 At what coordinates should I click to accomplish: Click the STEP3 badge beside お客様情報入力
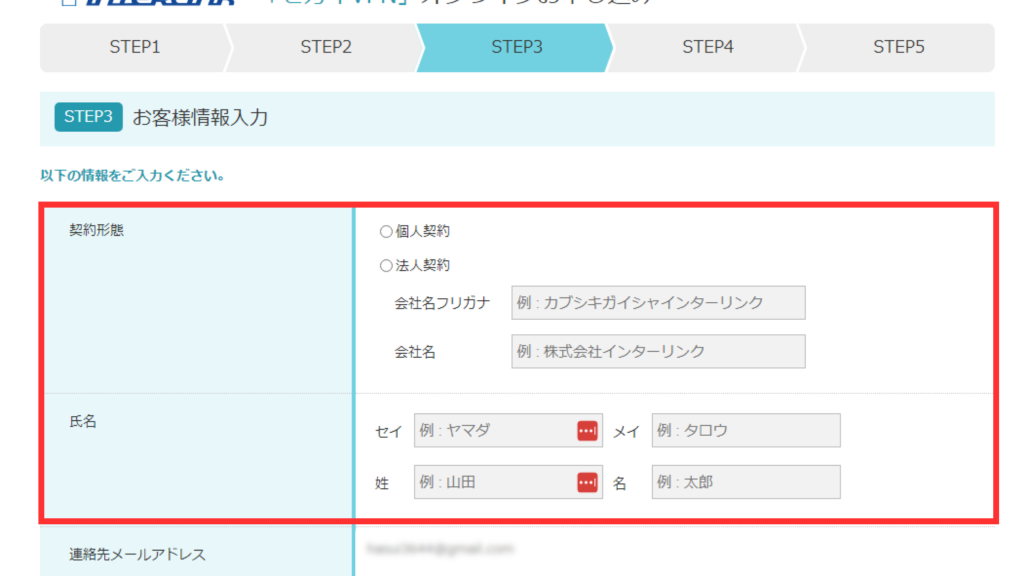[88, 117]
